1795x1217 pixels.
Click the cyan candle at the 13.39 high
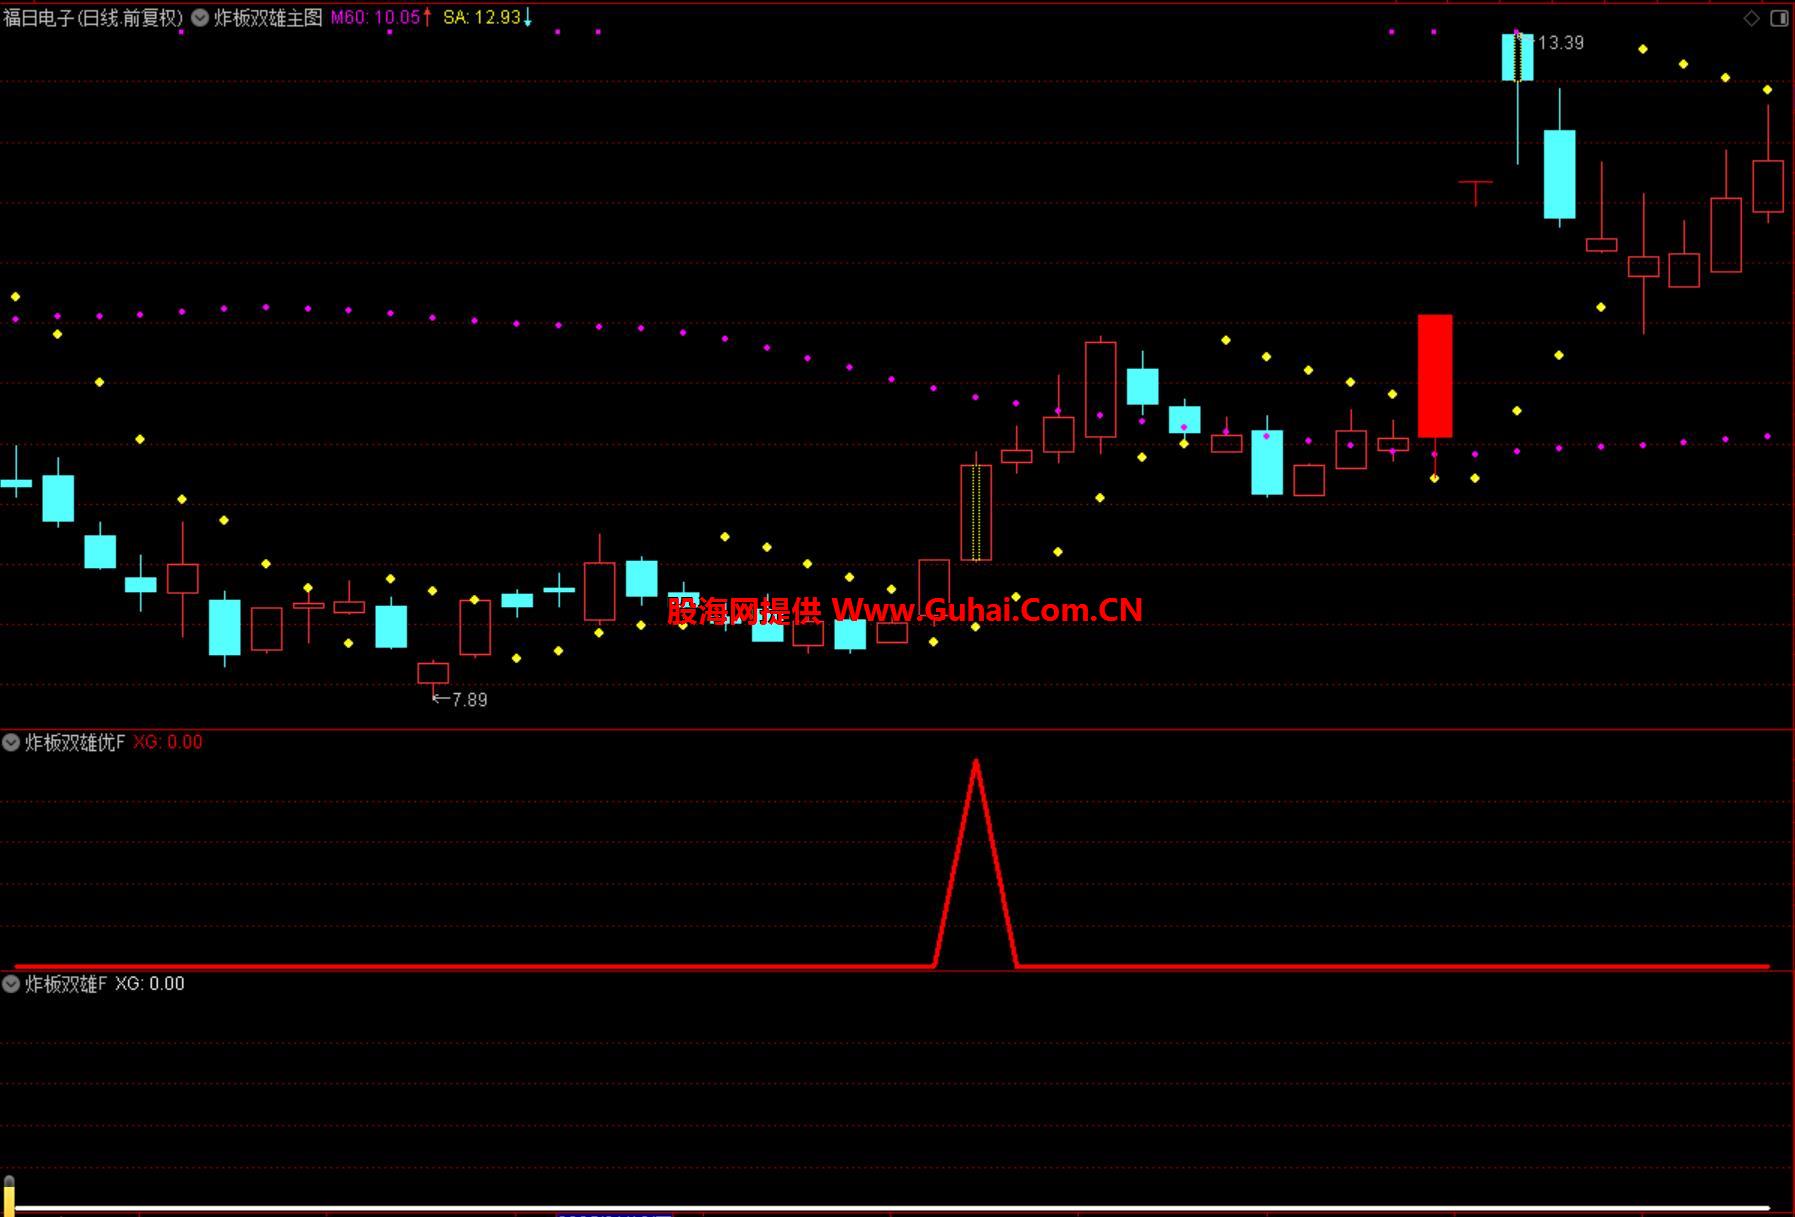coord(1517,57)
